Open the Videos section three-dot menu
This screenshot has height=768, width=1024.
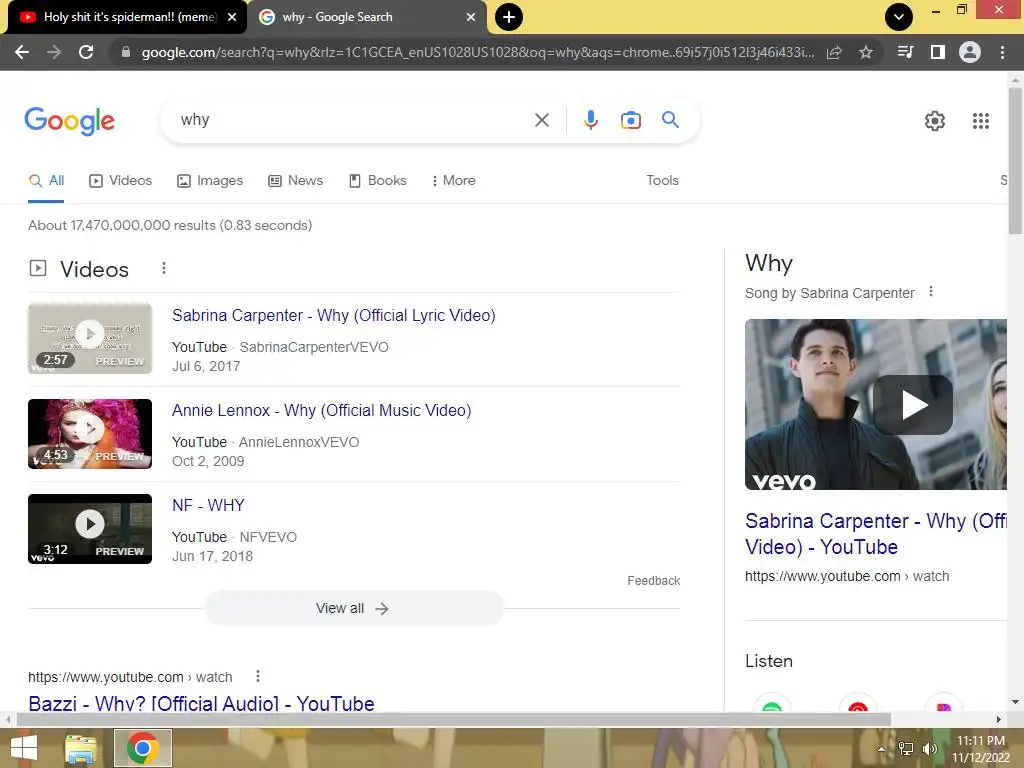164,268
